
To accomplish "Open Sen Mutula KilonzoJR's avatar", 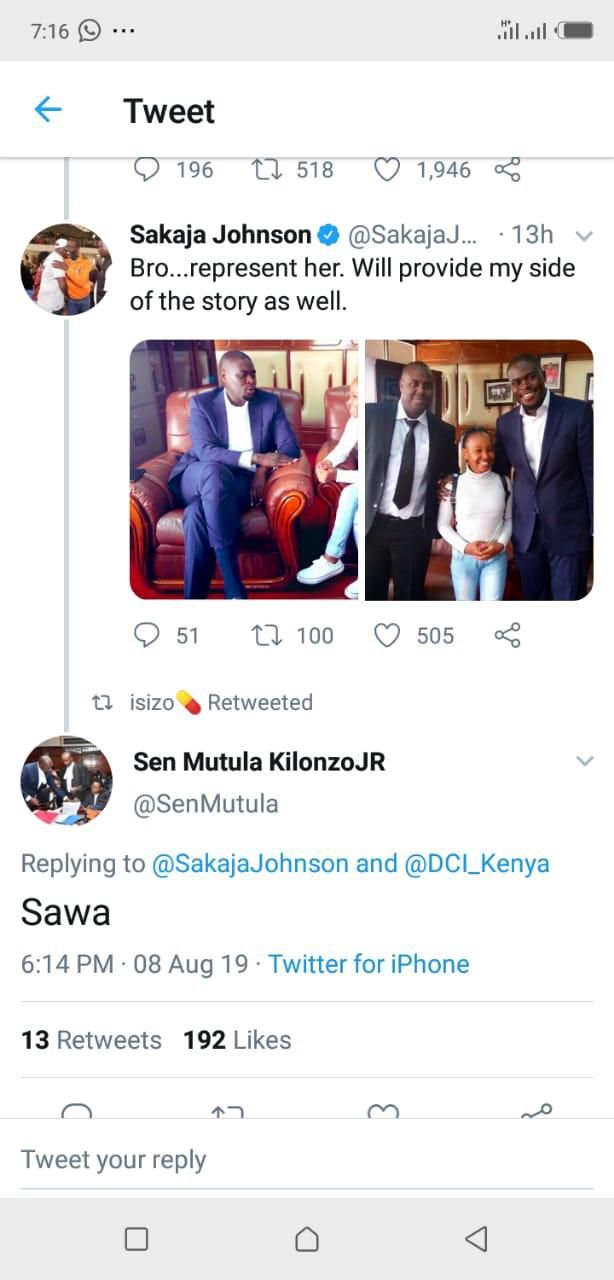I will pyautogui.click(x=66, y=781).
